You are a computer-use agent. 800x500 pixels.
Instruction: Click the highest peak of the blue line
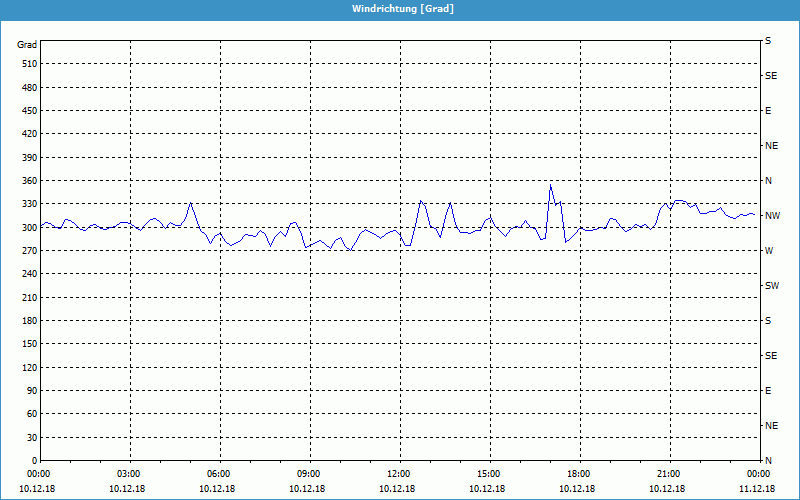(550, 185)
